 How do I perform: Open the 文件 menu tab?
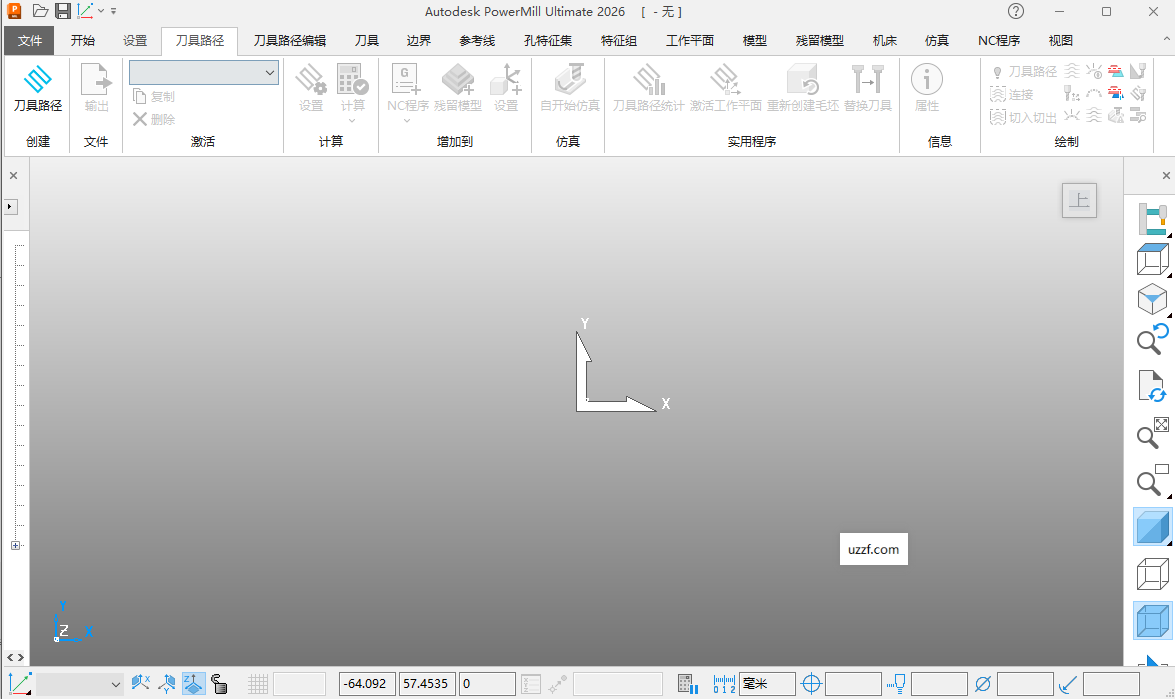[30, 41]
